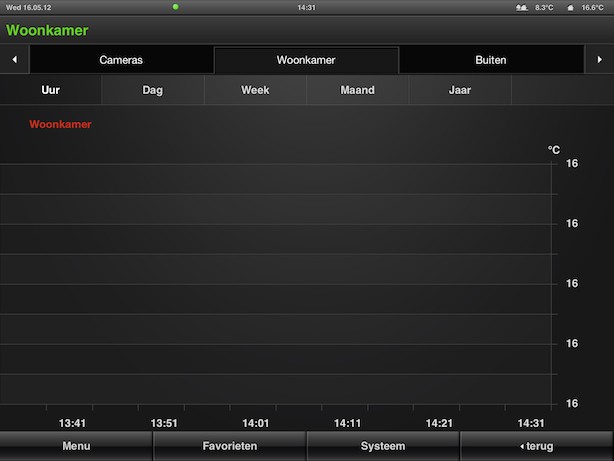Click the red Woonkamer chart legend label
Screen dimensions: 614x461
click(x=61, y=125)
